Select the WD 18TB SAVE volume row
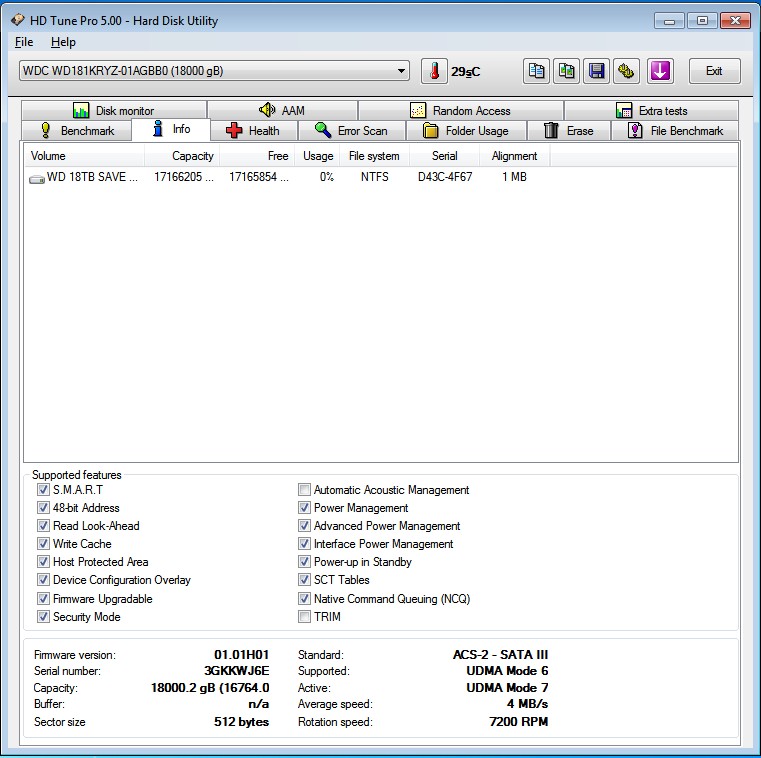Image resolution: width=761 pixels, height=758 pixels. 287,177
